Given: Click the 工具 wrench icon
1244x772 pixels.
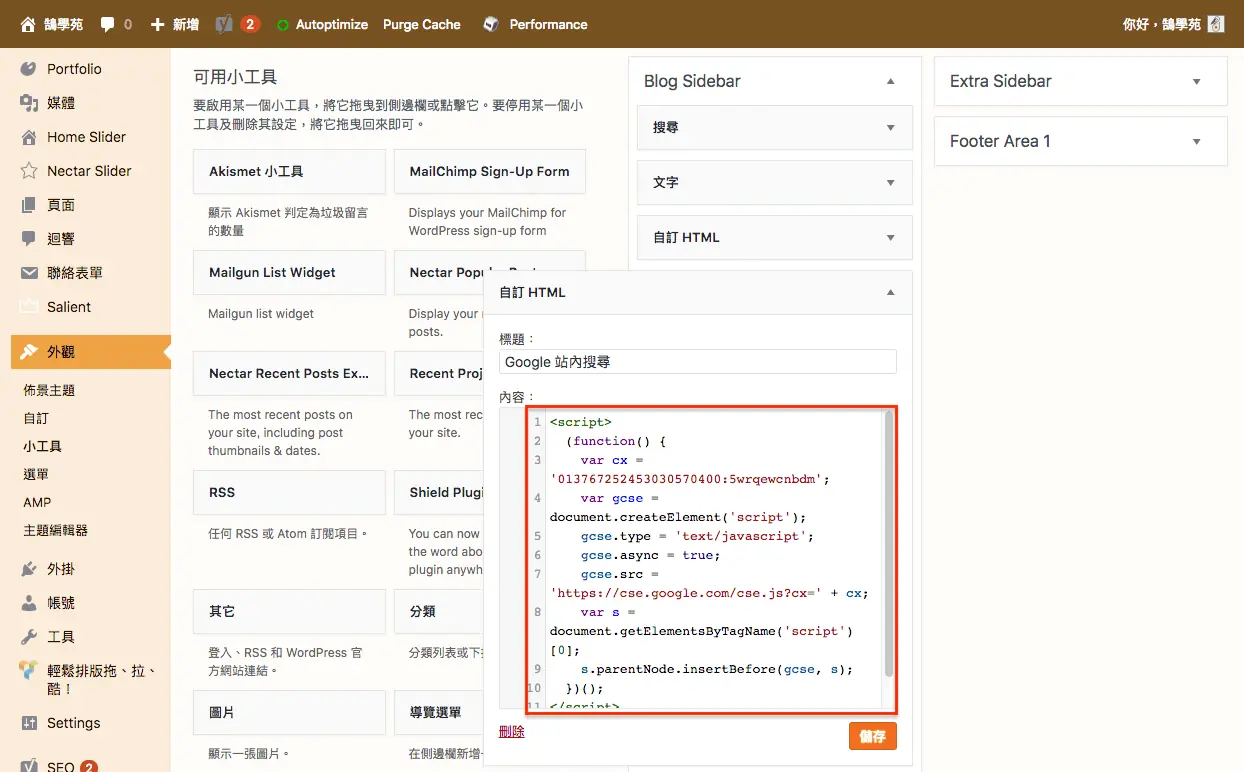Looking at the screenshot, I should click(29, 637).
